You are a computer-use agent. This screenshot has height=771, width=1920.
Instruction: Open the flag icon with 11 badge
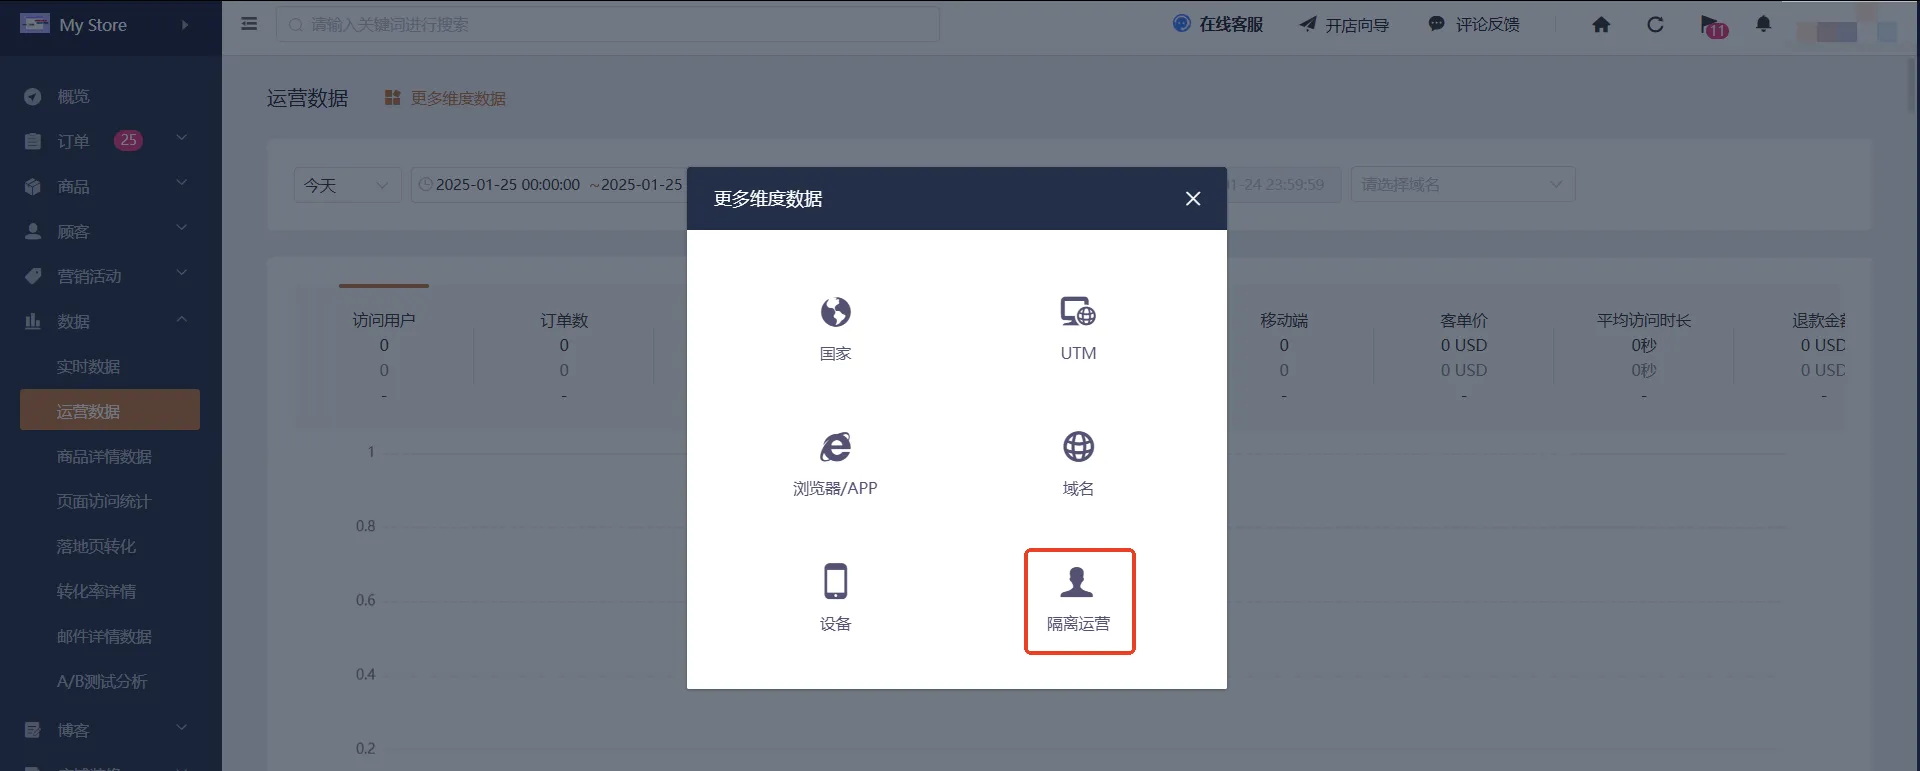[x=1713, y=26]
